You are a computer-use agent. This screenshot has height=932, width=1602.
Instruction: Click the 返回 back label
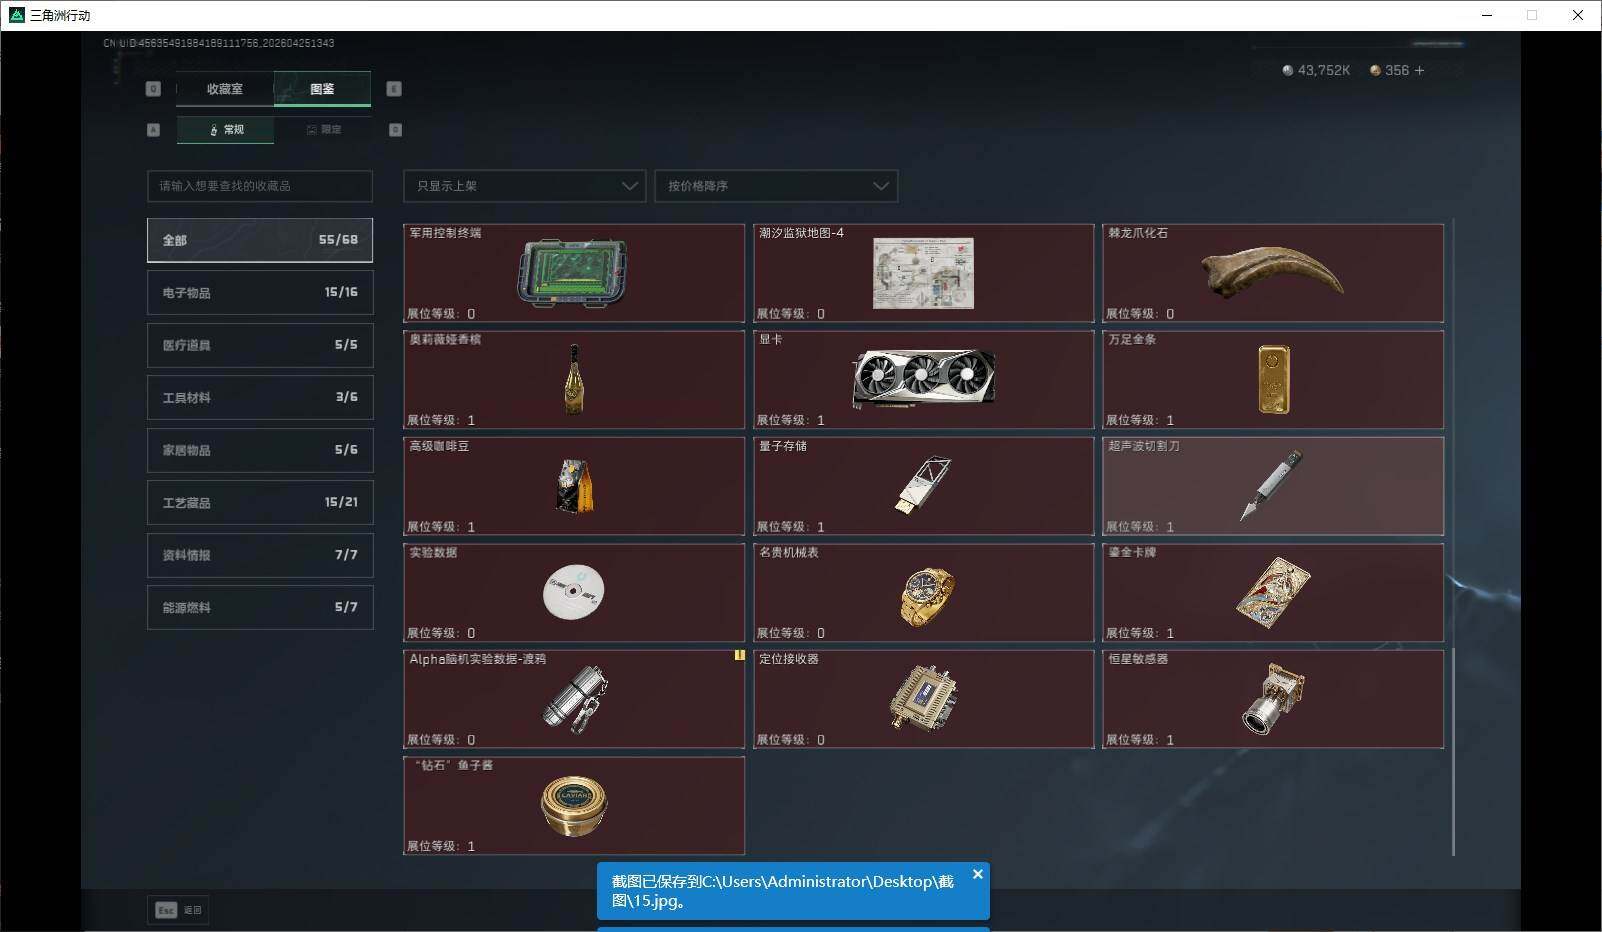coord(193,910)
